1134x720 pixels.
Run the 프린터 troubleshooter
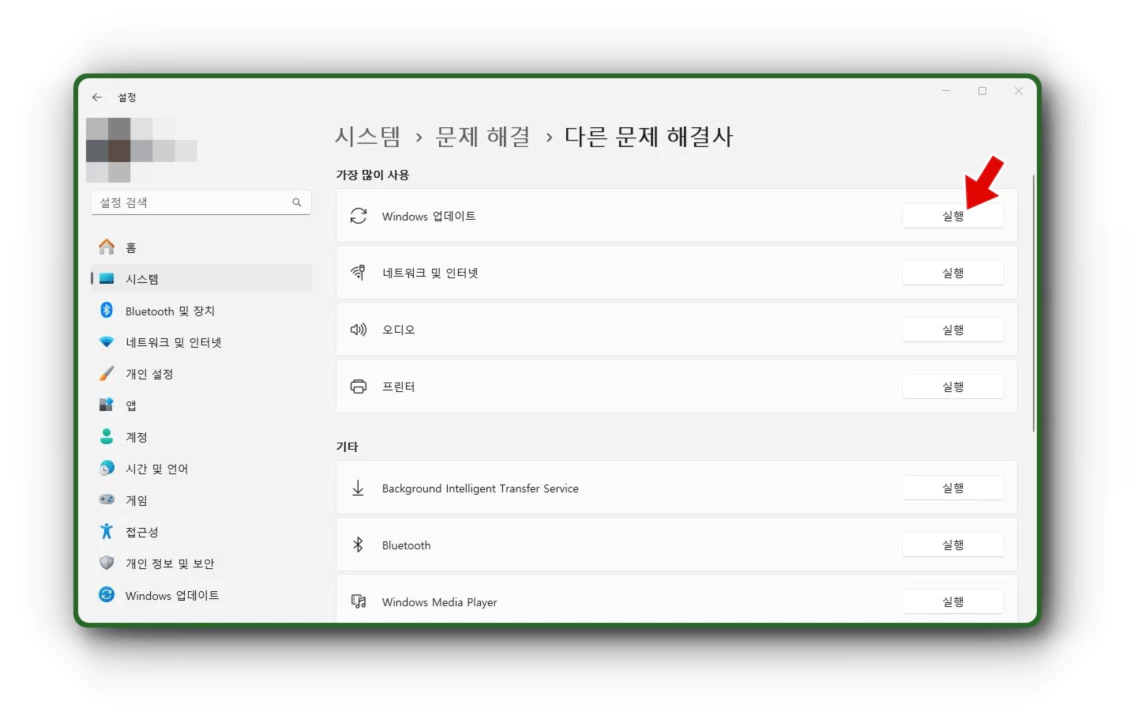click(x=952, y=387)
